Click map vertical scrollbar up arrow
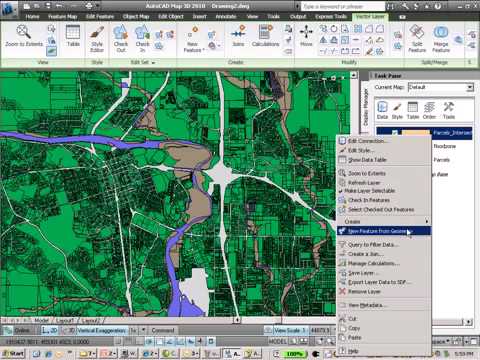480x360 pixels. (354, 75)
